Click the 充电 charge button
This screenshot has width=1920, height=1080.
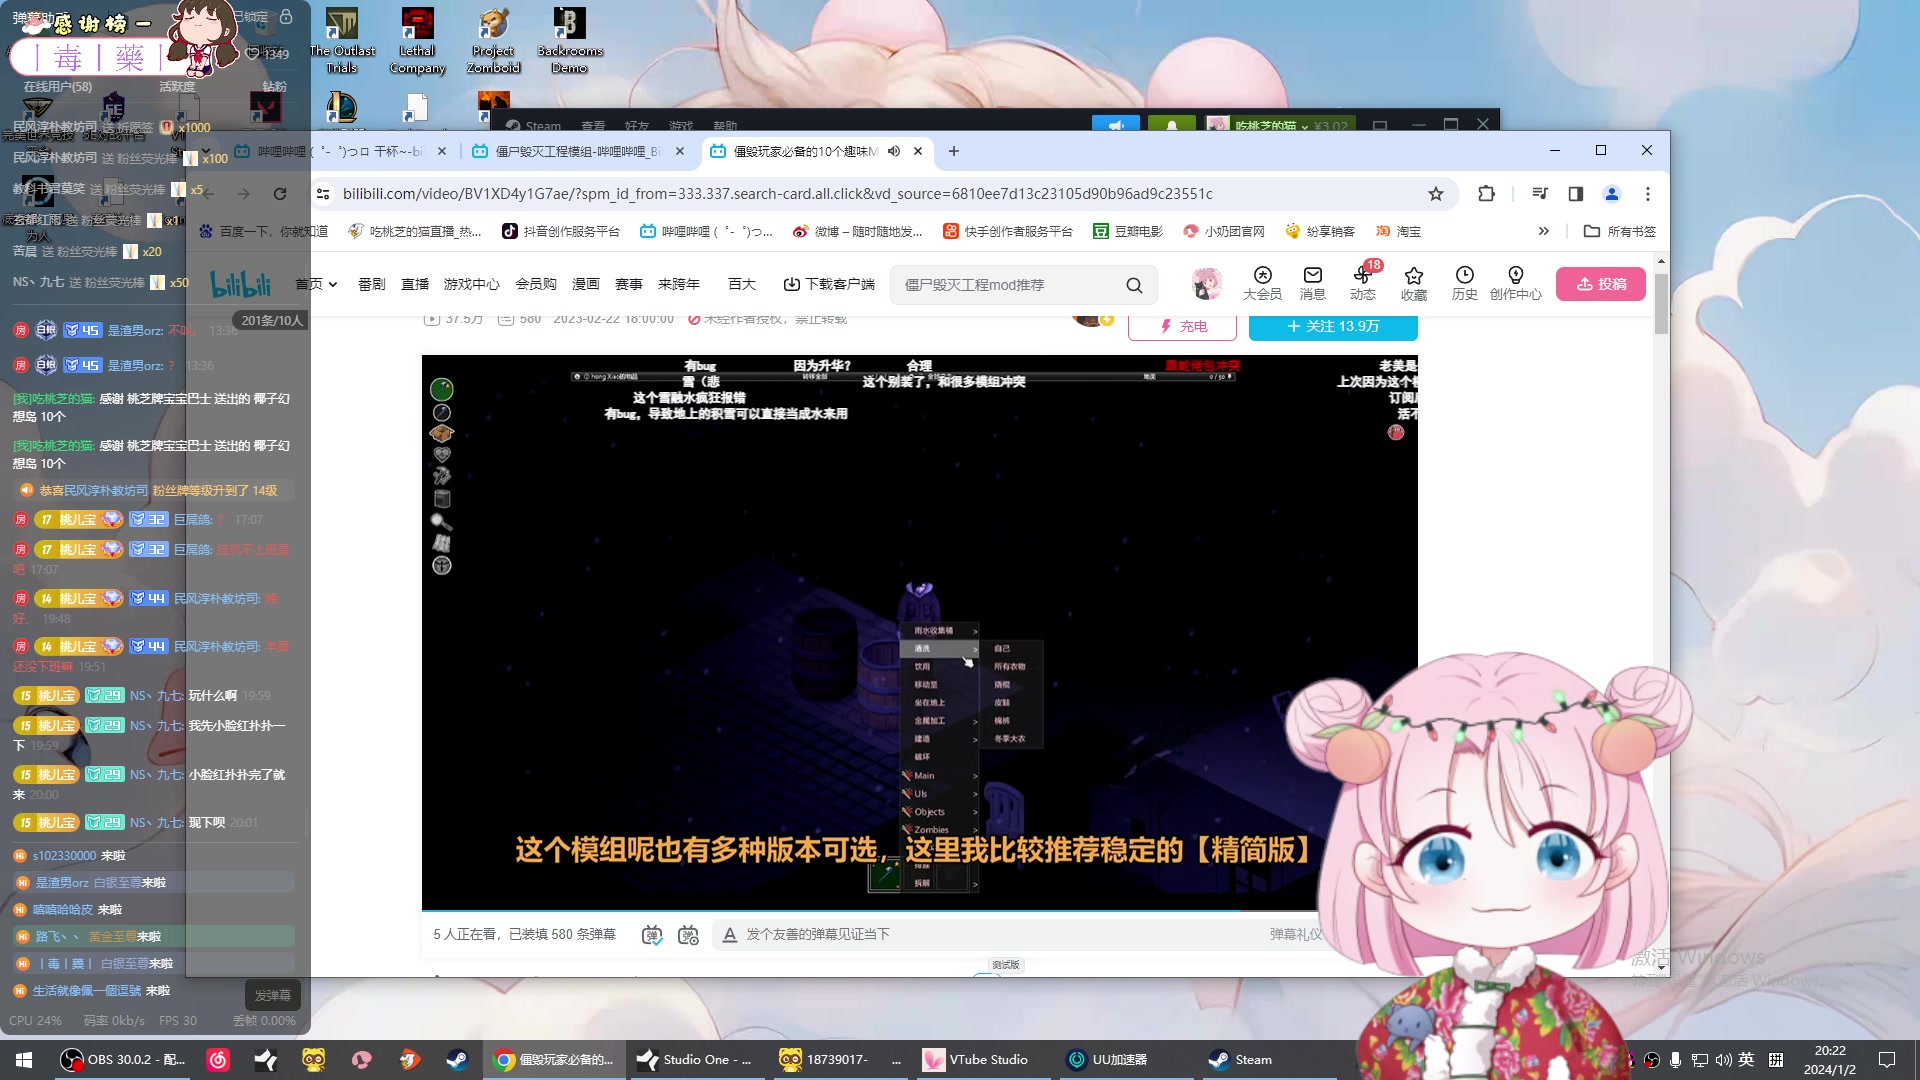[1182, 326]
